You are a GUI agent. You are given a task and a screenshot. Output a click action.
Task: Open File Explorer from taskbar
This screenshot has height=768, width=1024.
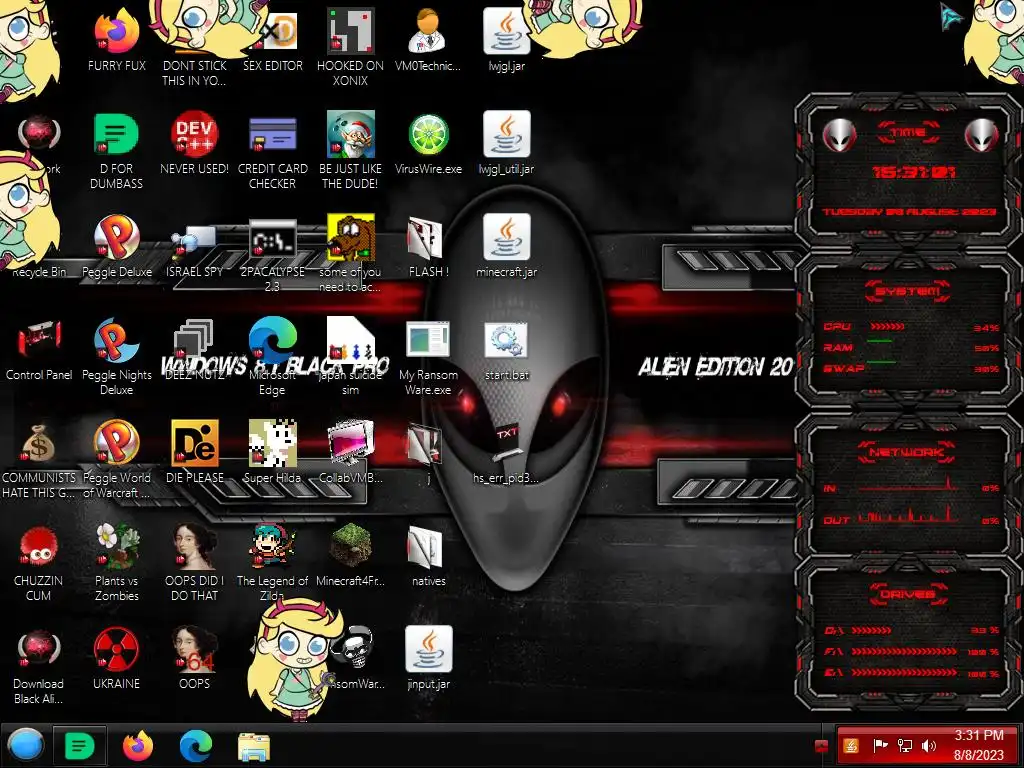click(253, 746)
